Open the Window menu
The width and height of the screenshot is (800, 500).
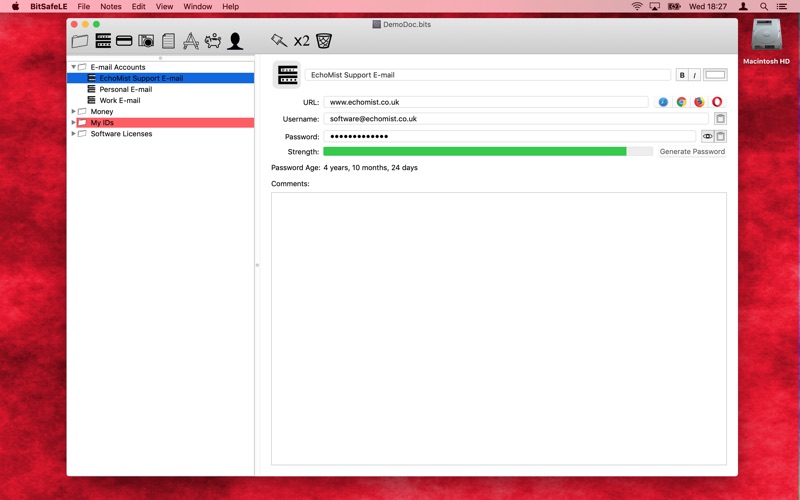coord(197,7)
